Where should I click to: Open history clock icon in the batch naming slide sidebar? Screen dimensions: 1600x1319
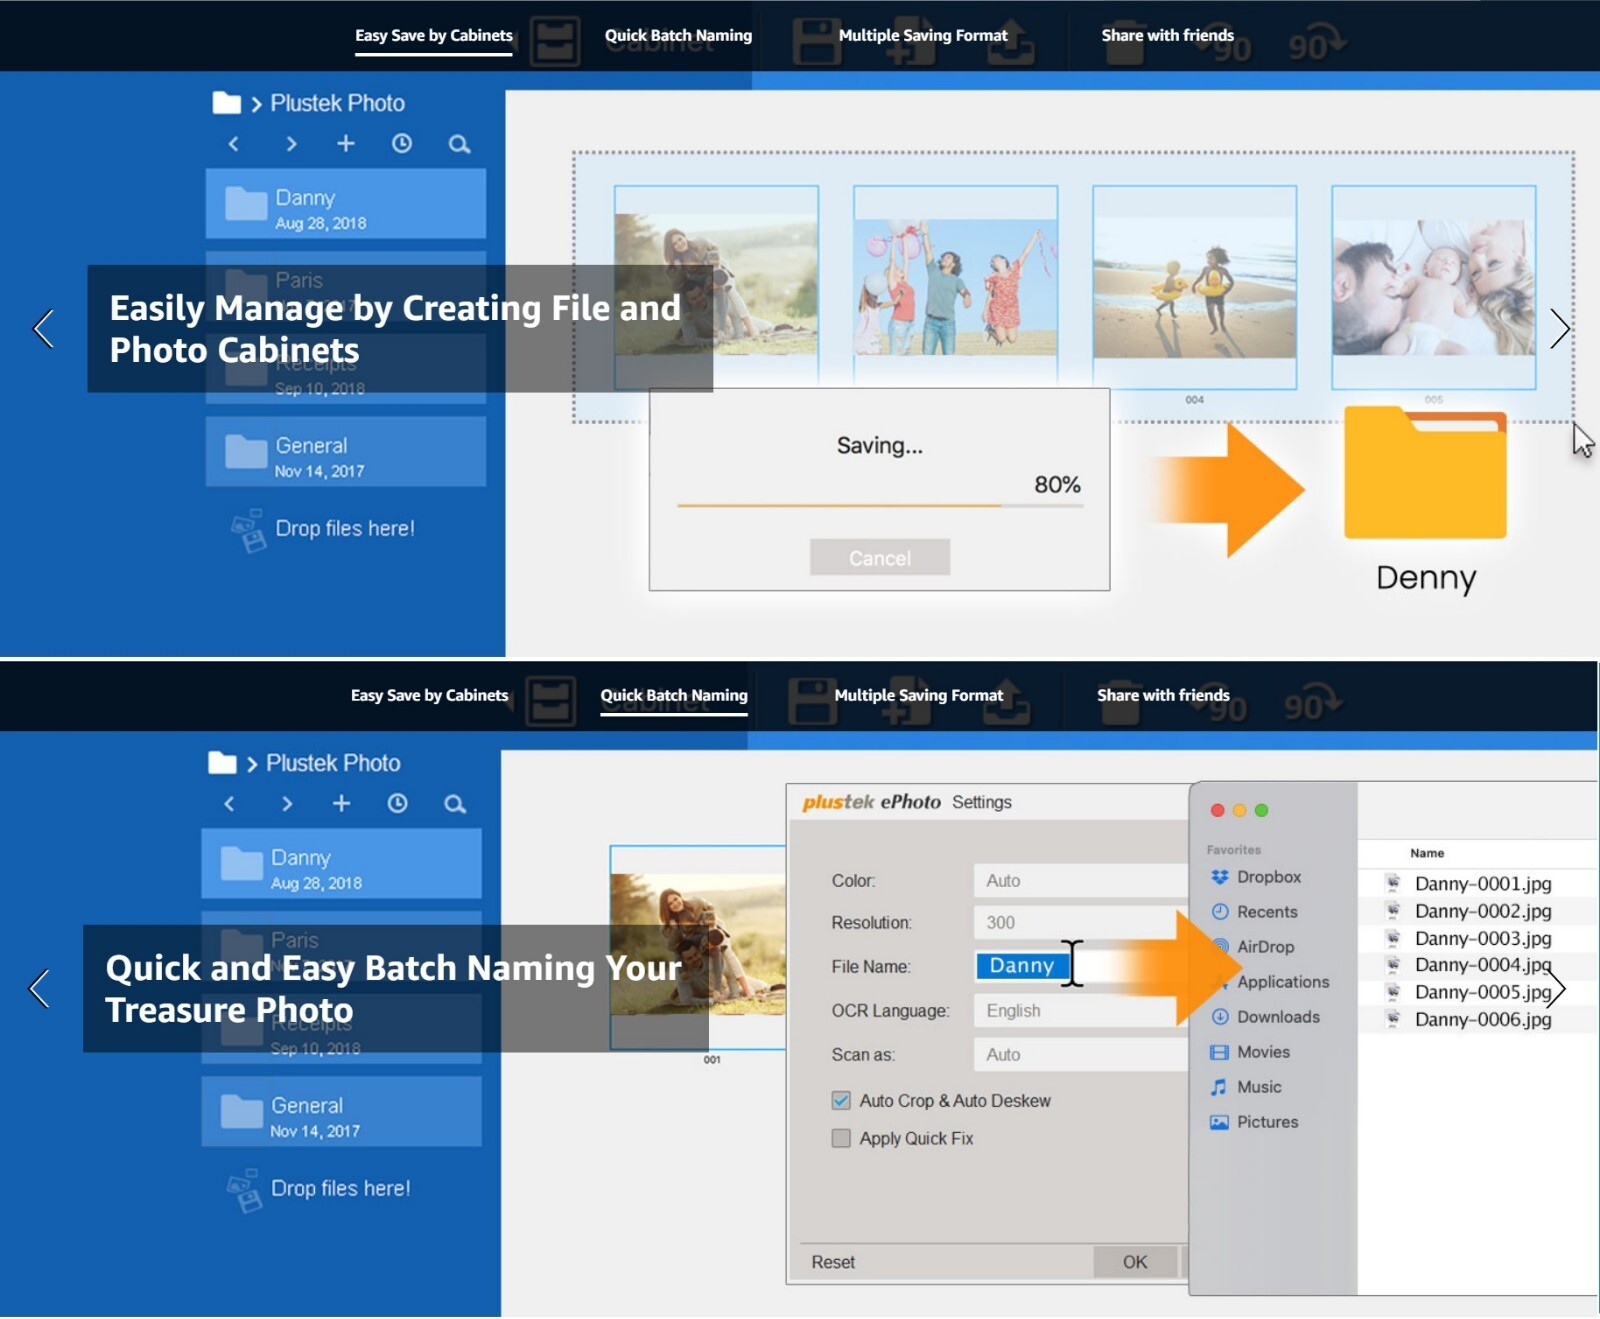tap(398, 804)
